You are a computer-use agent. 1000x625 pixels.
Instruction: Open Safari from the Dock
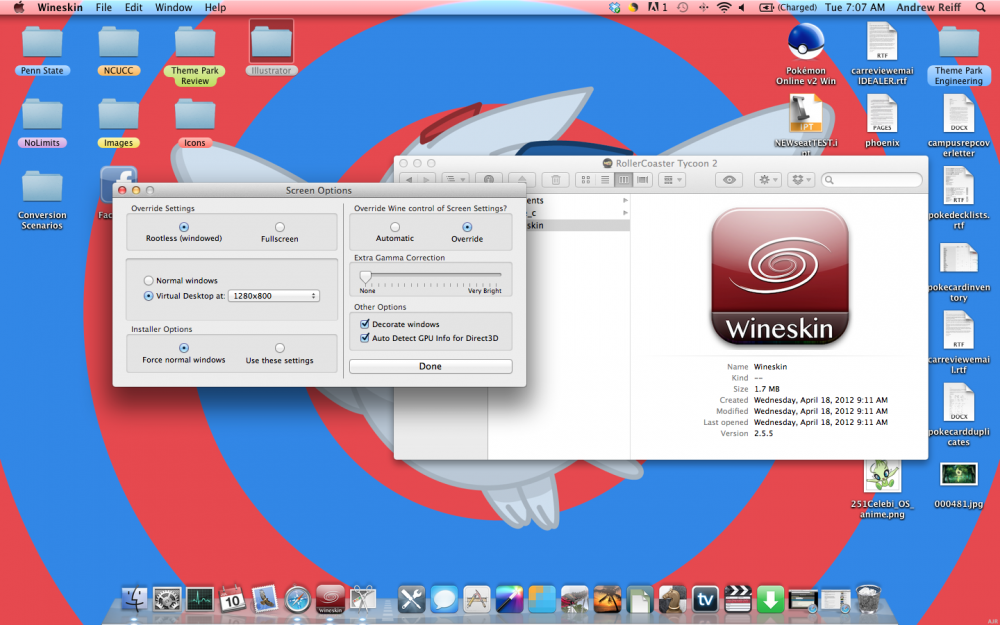[x=298, y=598]
